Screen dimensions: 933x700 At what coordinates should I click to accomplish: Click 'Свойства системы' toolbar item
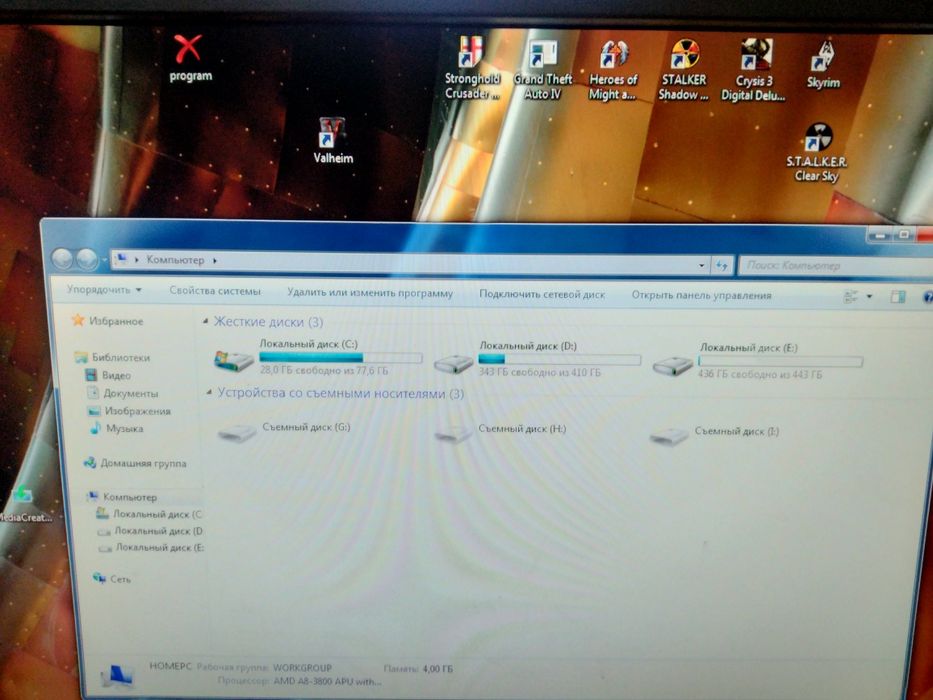(x=215, y=291)
